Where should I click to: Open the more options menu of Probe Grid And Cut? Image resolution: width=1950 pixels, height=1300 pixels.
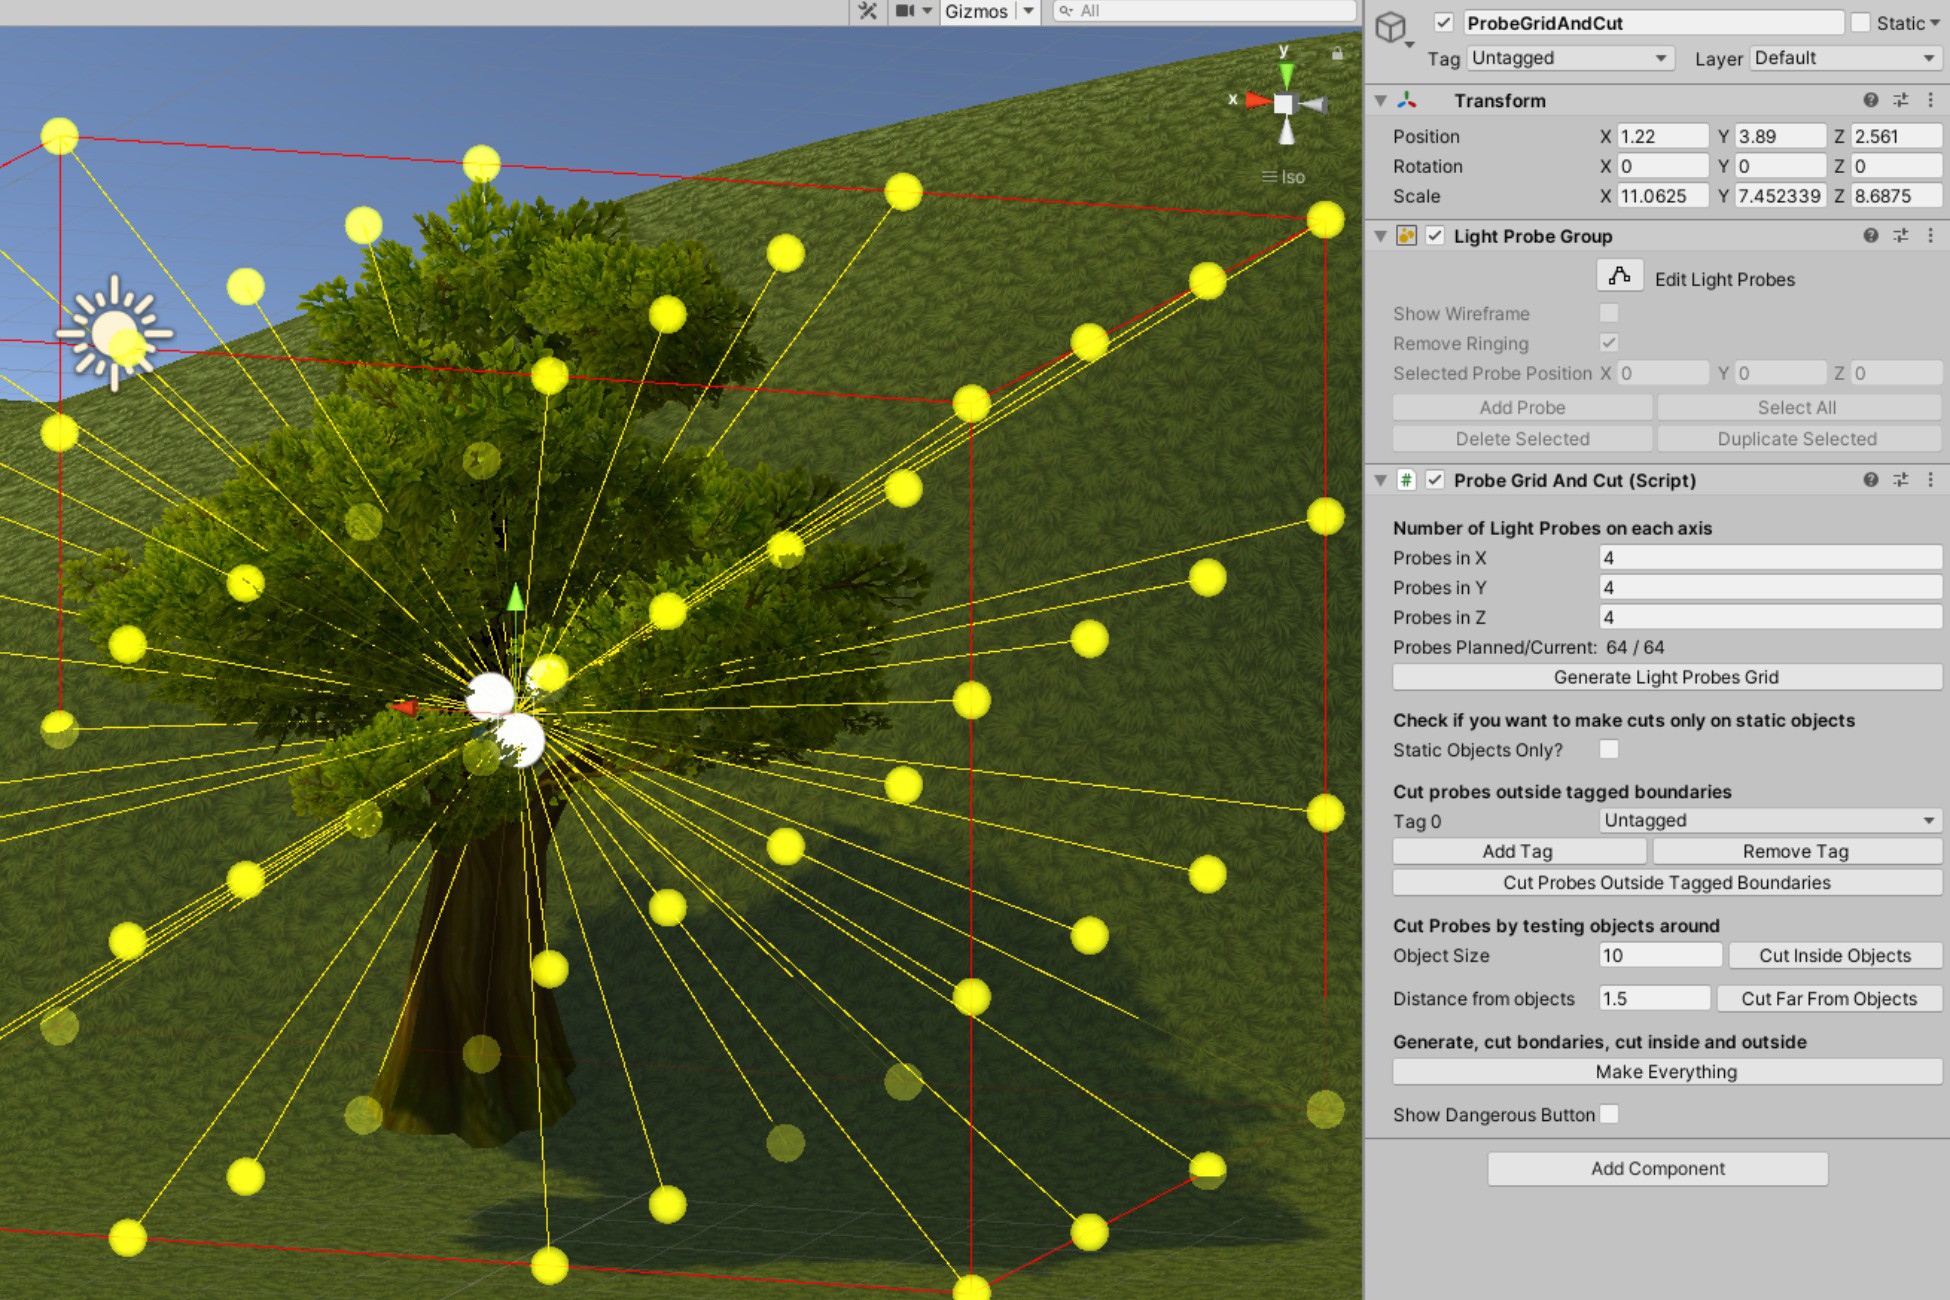click(x=1930, y=480)
